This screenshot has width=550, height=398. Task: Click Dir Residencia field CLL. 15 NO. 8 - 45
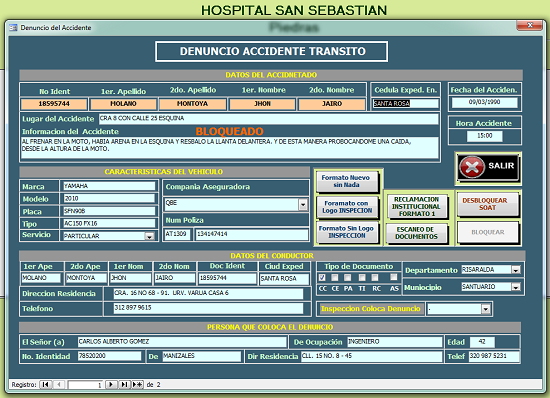click(x=371, y=356)
